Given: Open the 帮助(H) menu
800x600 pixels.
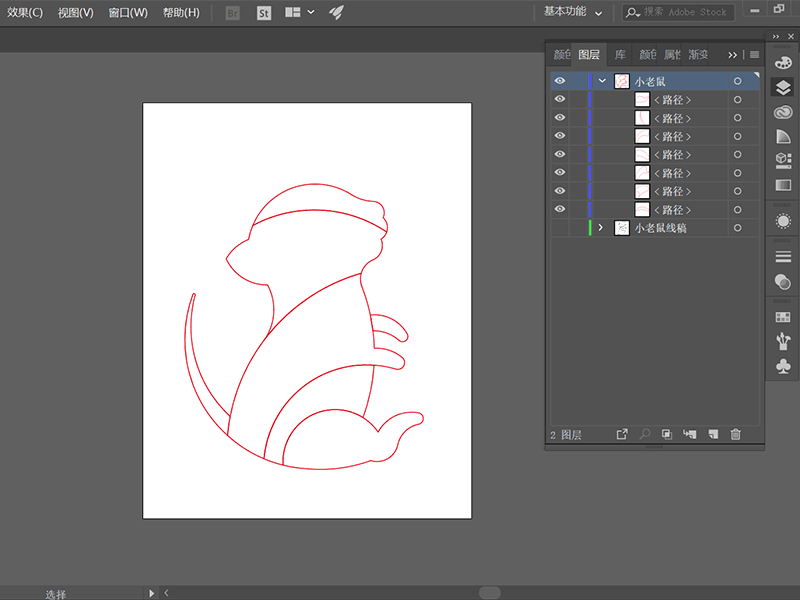Looking at the screenshot, I should pyautogui.click(x=181, y=13).
